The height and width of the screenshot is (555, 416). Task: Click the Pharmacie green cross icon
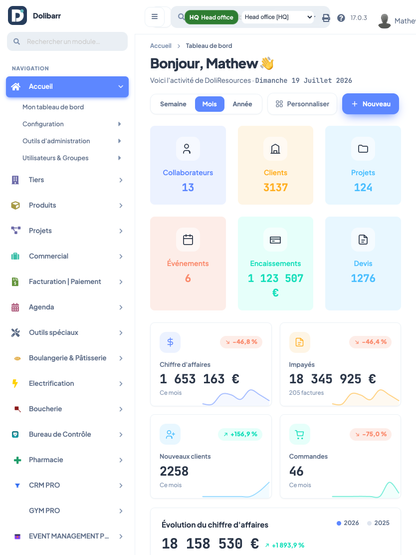(x=17, y=460)
